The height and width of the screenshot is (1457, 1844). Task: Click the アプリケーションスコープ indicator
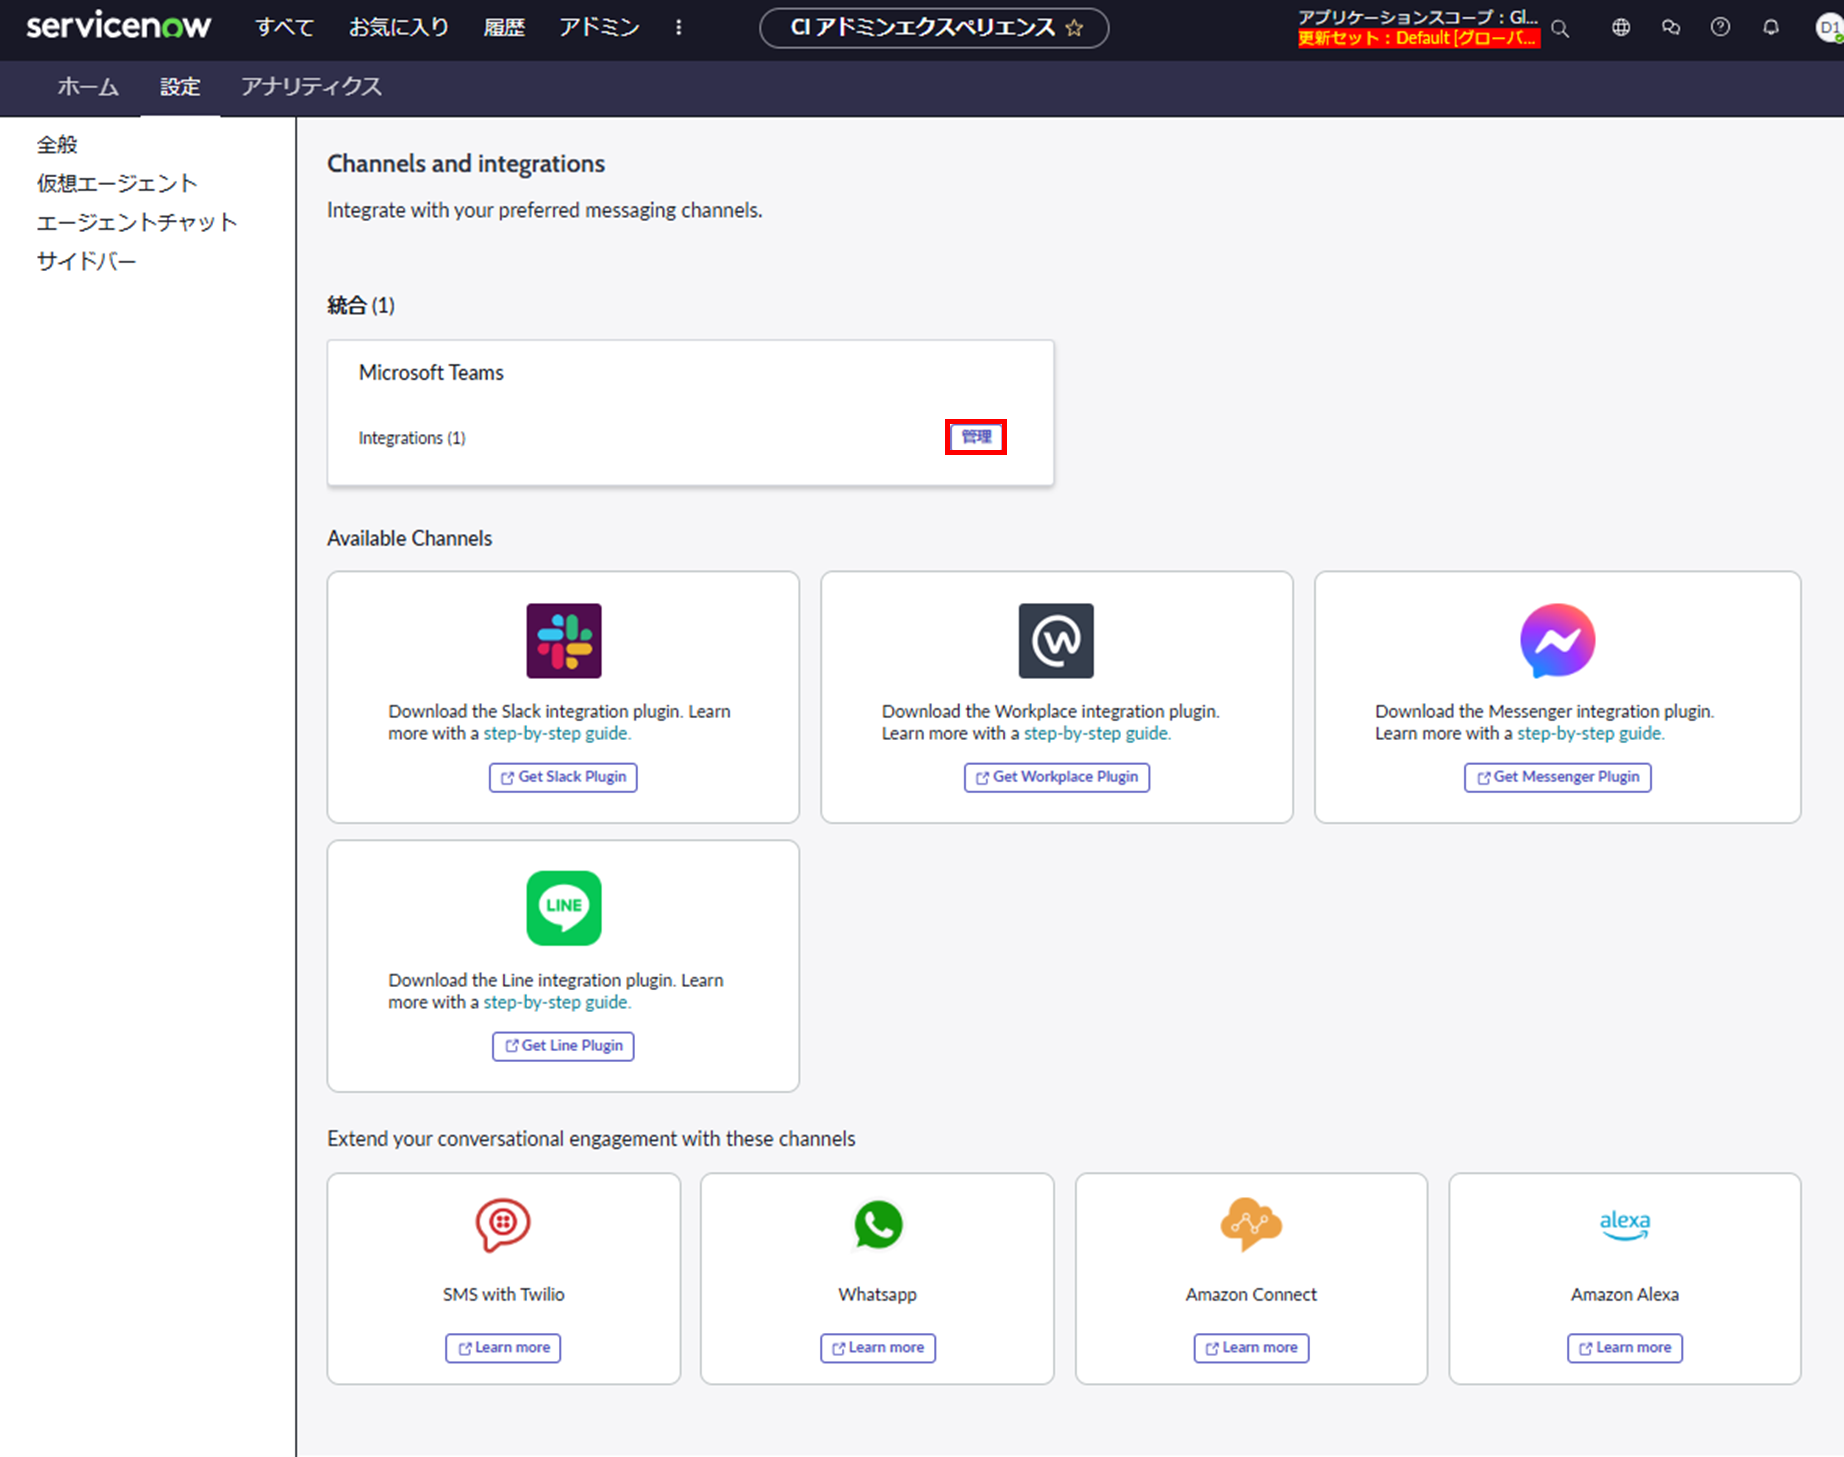[1418, 17]
